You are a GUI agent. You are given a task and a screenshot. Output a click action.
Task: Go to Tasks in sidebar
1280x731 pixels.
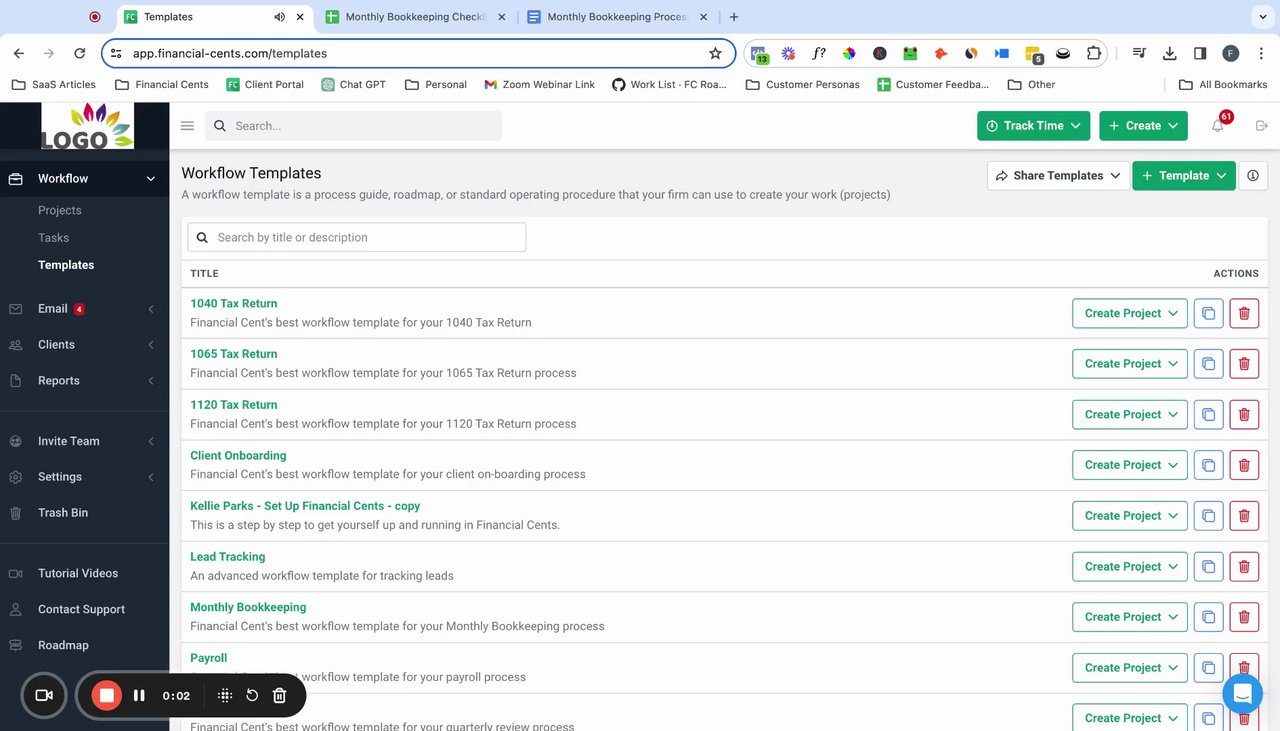(x=54, y=238)
